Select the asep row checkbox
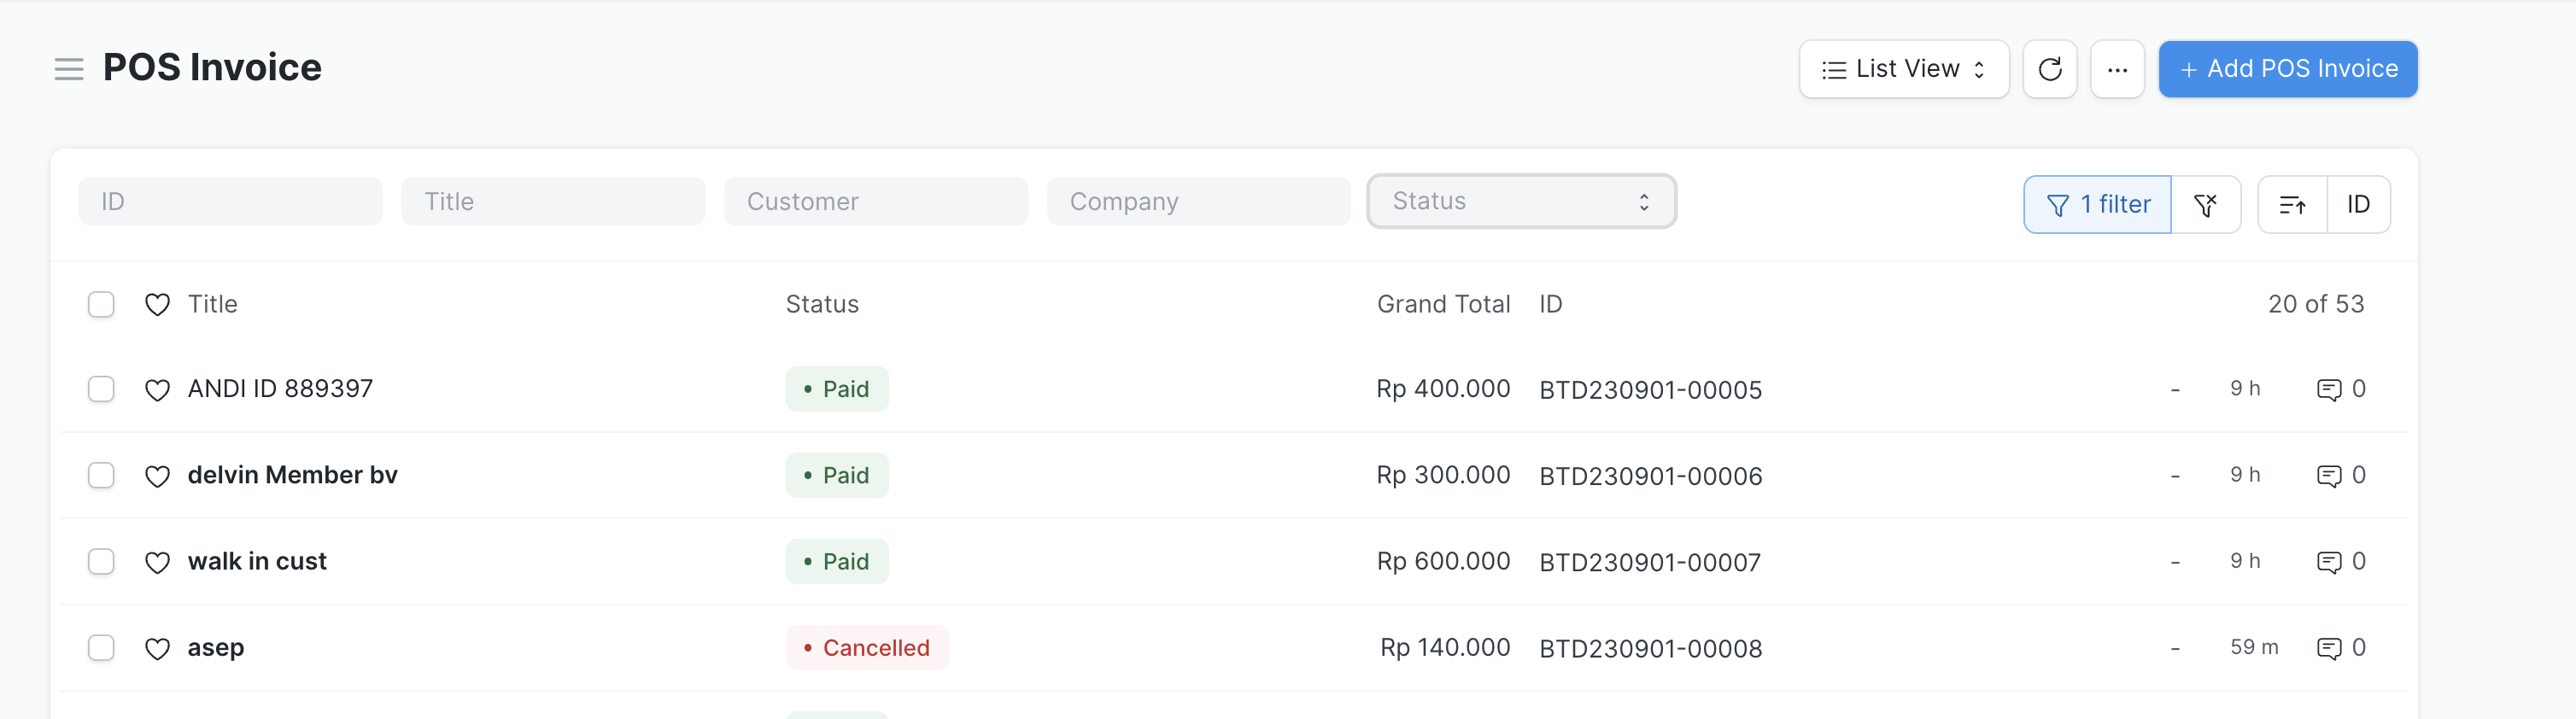 coord(101,648)
